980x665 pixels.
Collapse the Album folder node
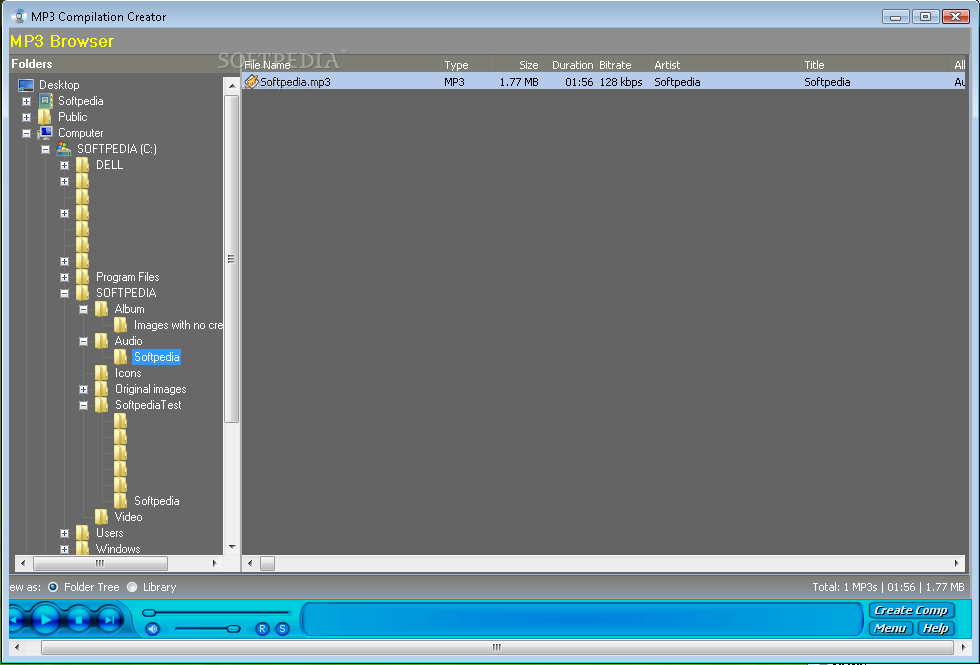point(83,309)
